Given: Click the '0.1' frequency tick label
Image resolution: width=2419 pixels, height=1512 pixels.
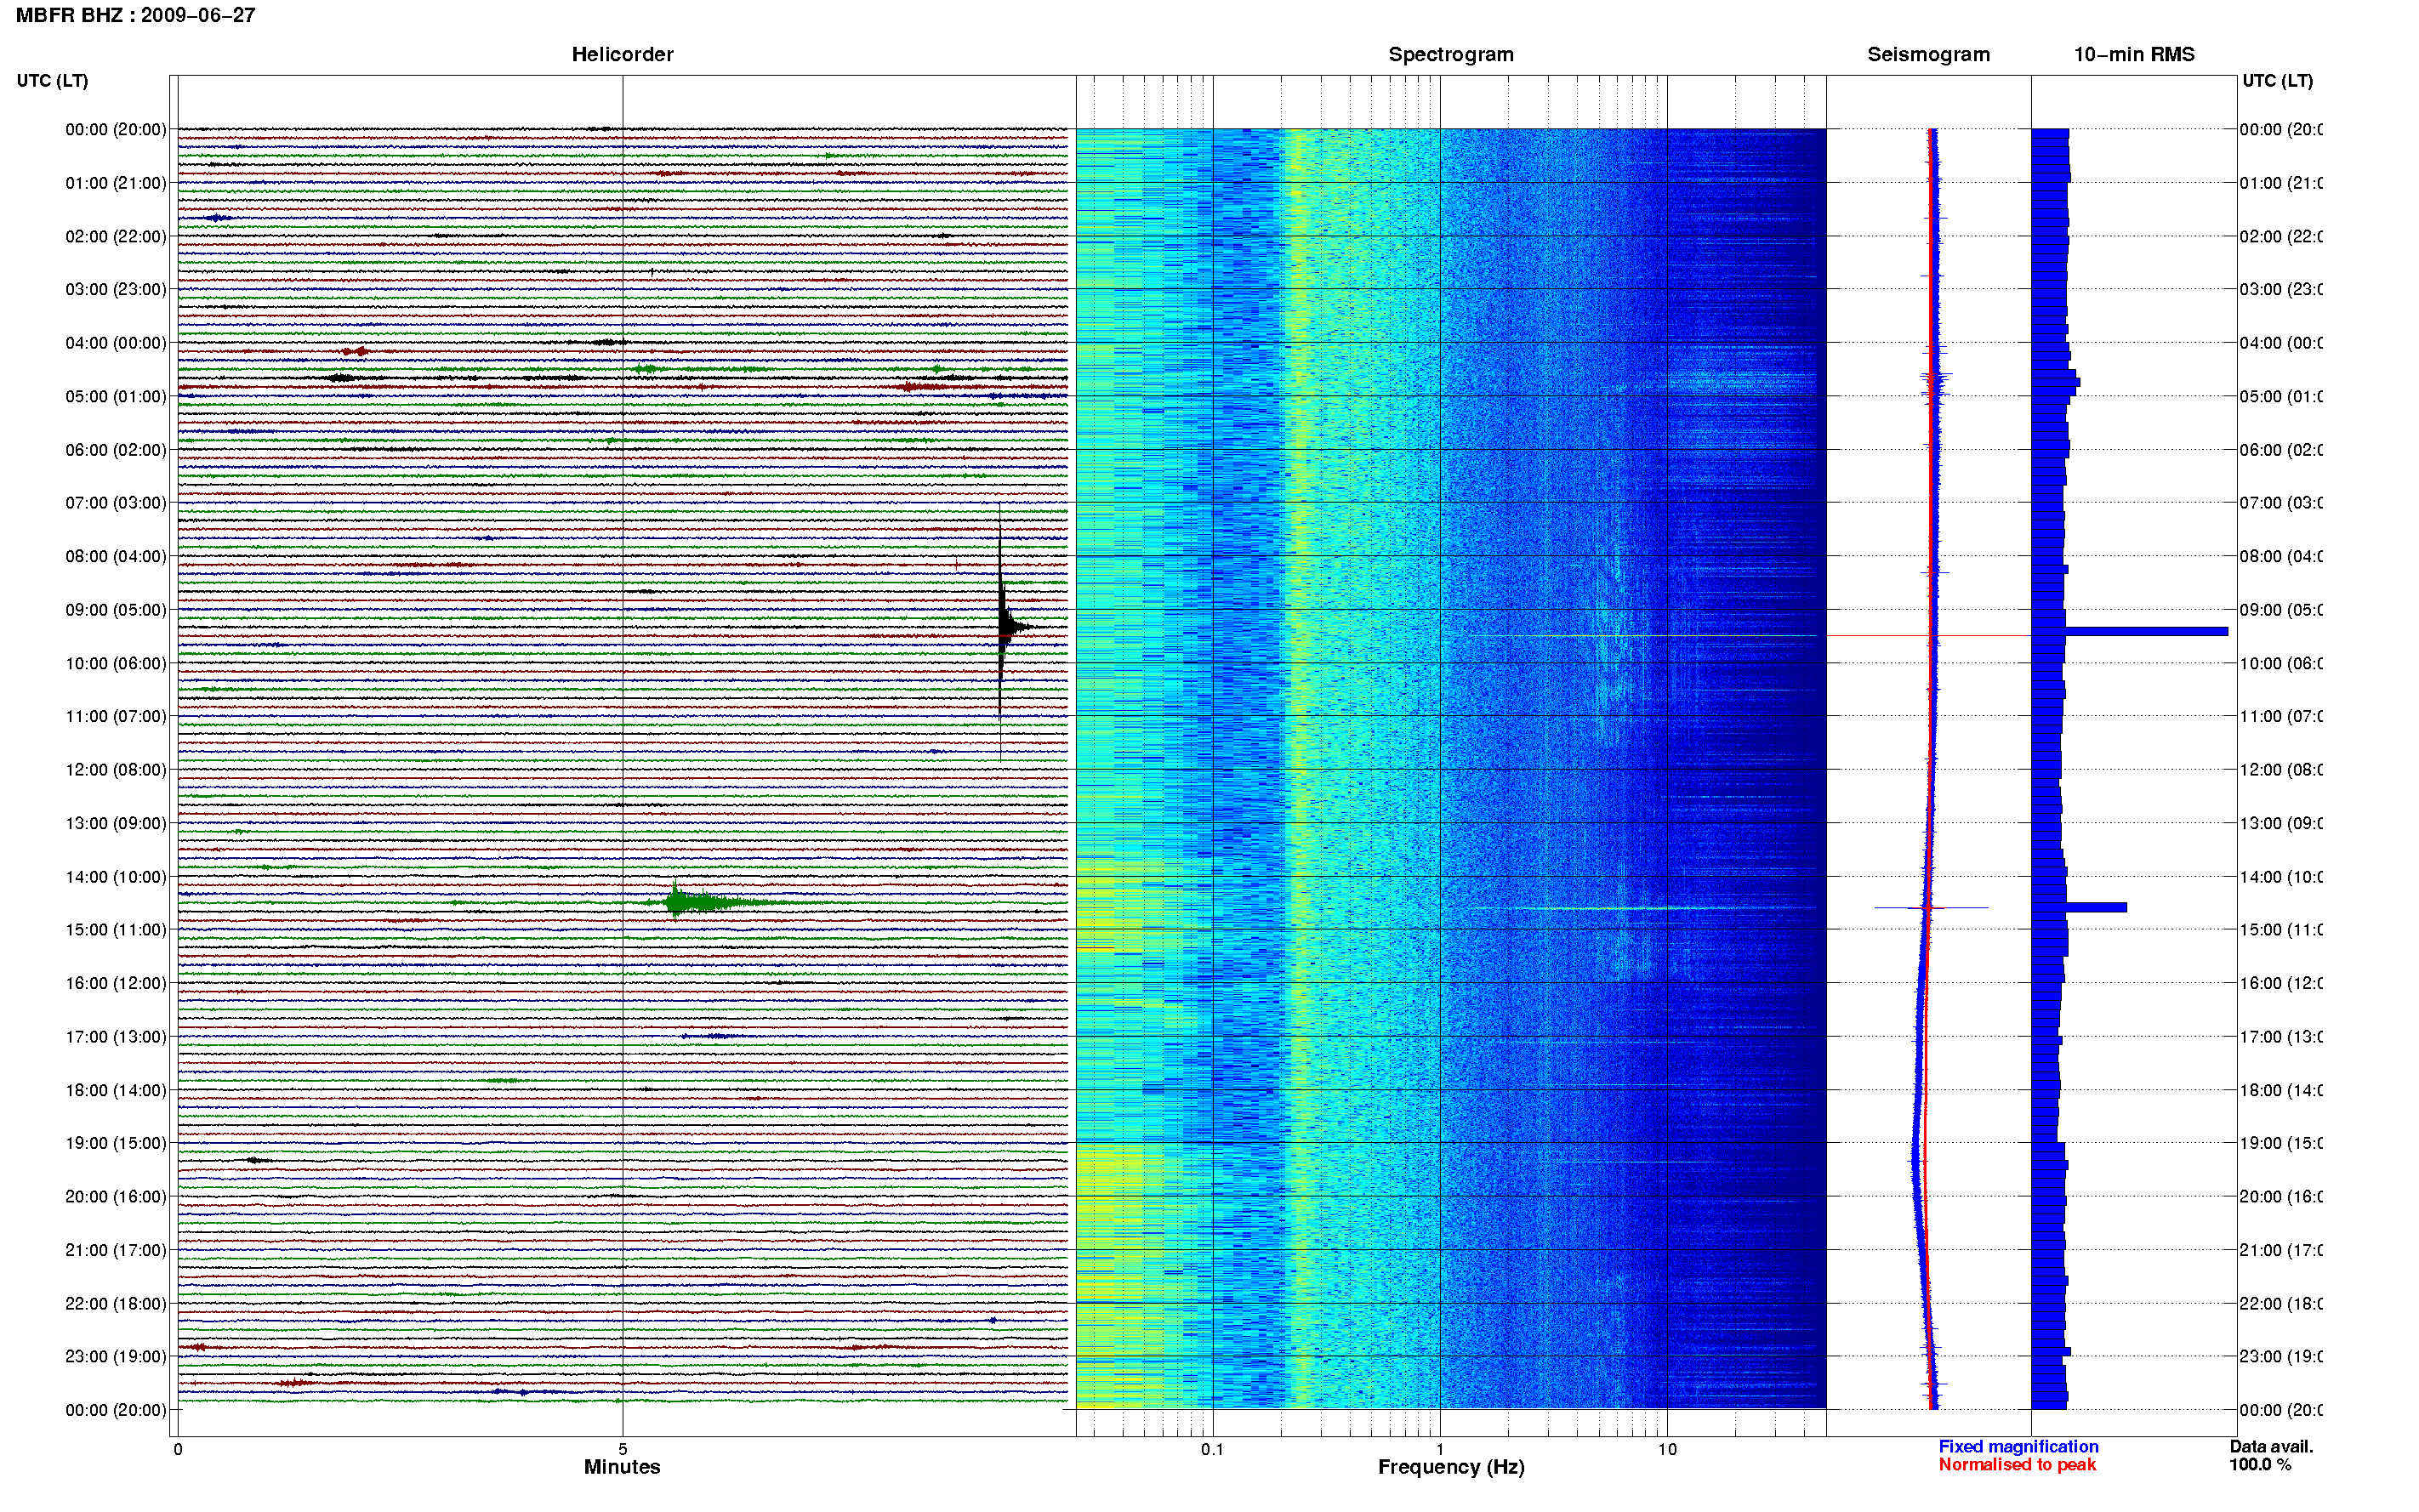Looking at the screenshot, I should 1212,1449.
